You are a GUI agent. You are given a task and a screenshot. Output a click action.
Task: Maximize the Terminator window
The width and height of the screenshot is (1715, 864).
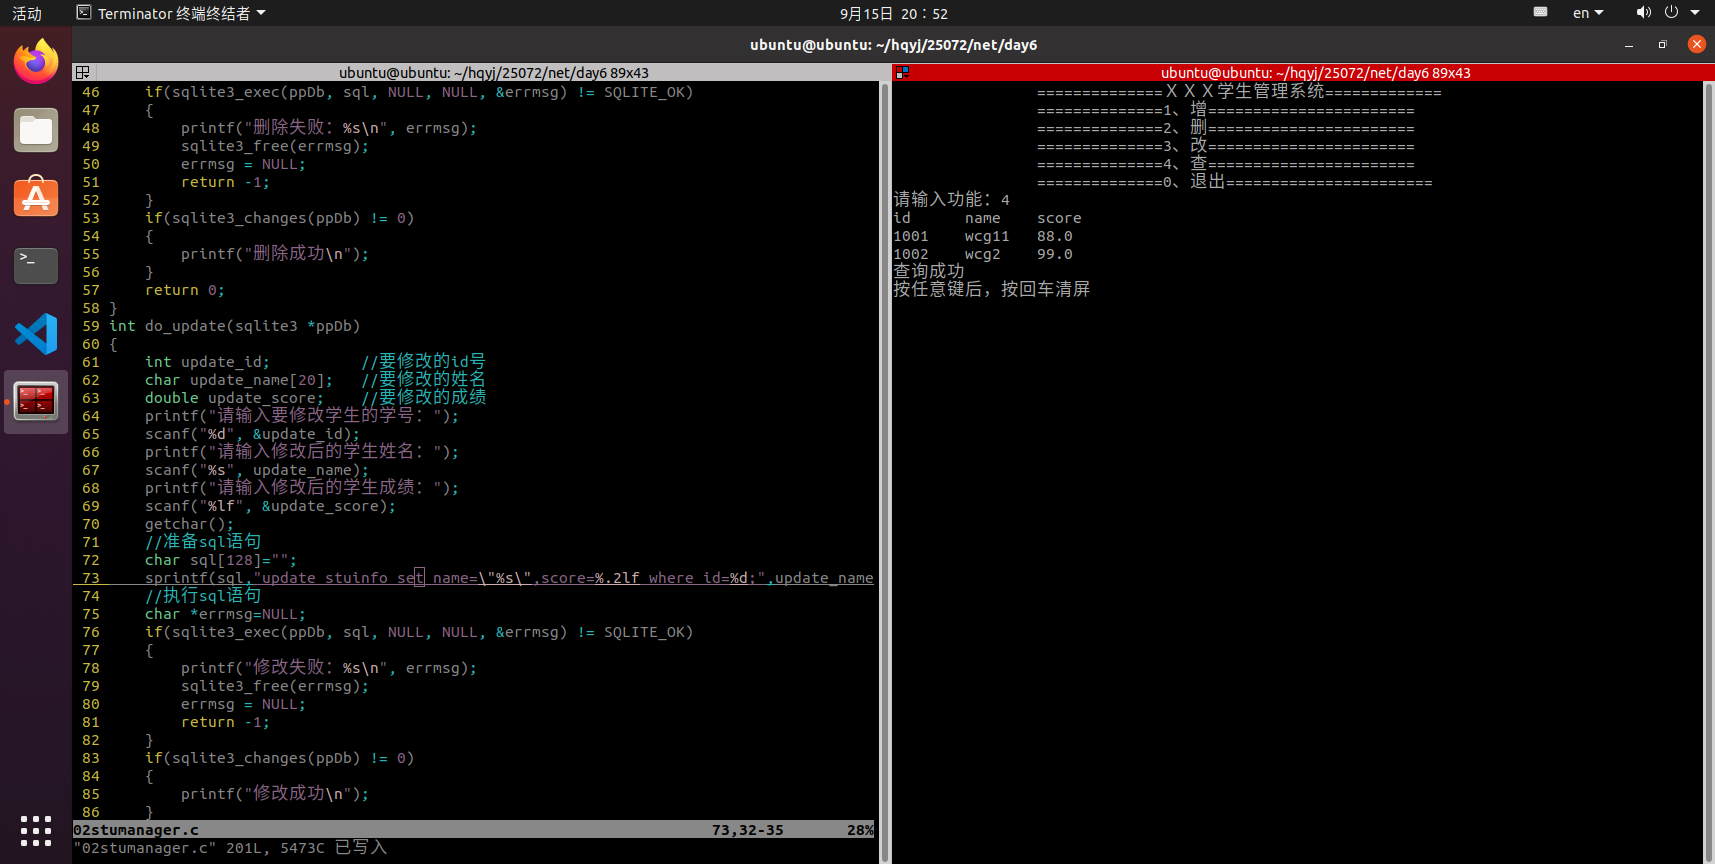(x=1662, y=45)
